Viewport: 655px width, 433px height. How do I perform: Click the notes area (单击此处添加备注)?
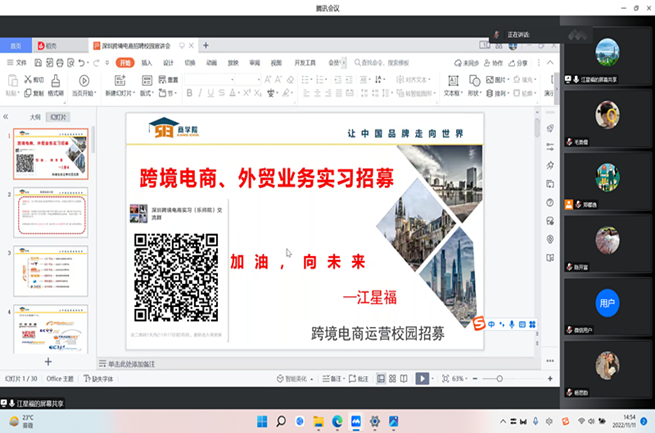[132, 364]
